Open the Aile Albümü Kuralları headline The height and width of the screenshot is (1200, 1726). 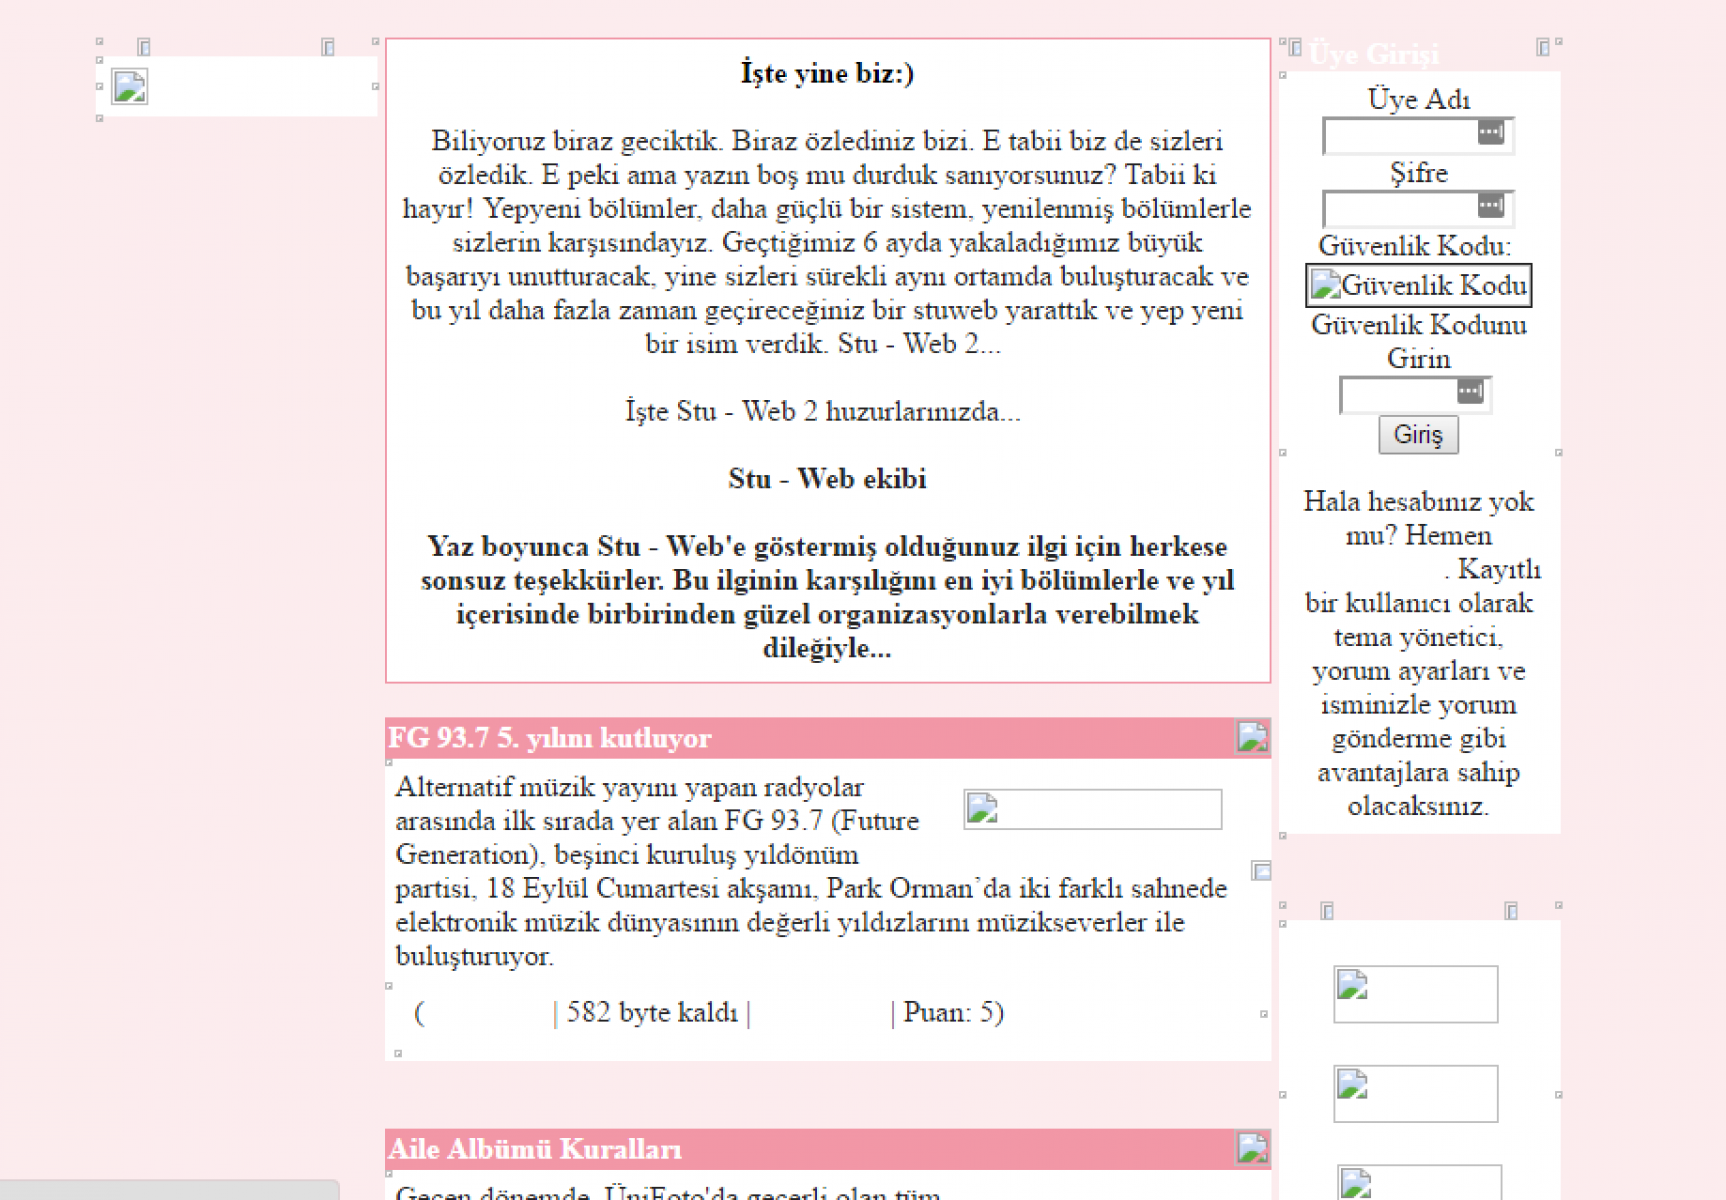(x=535, y=1149)
